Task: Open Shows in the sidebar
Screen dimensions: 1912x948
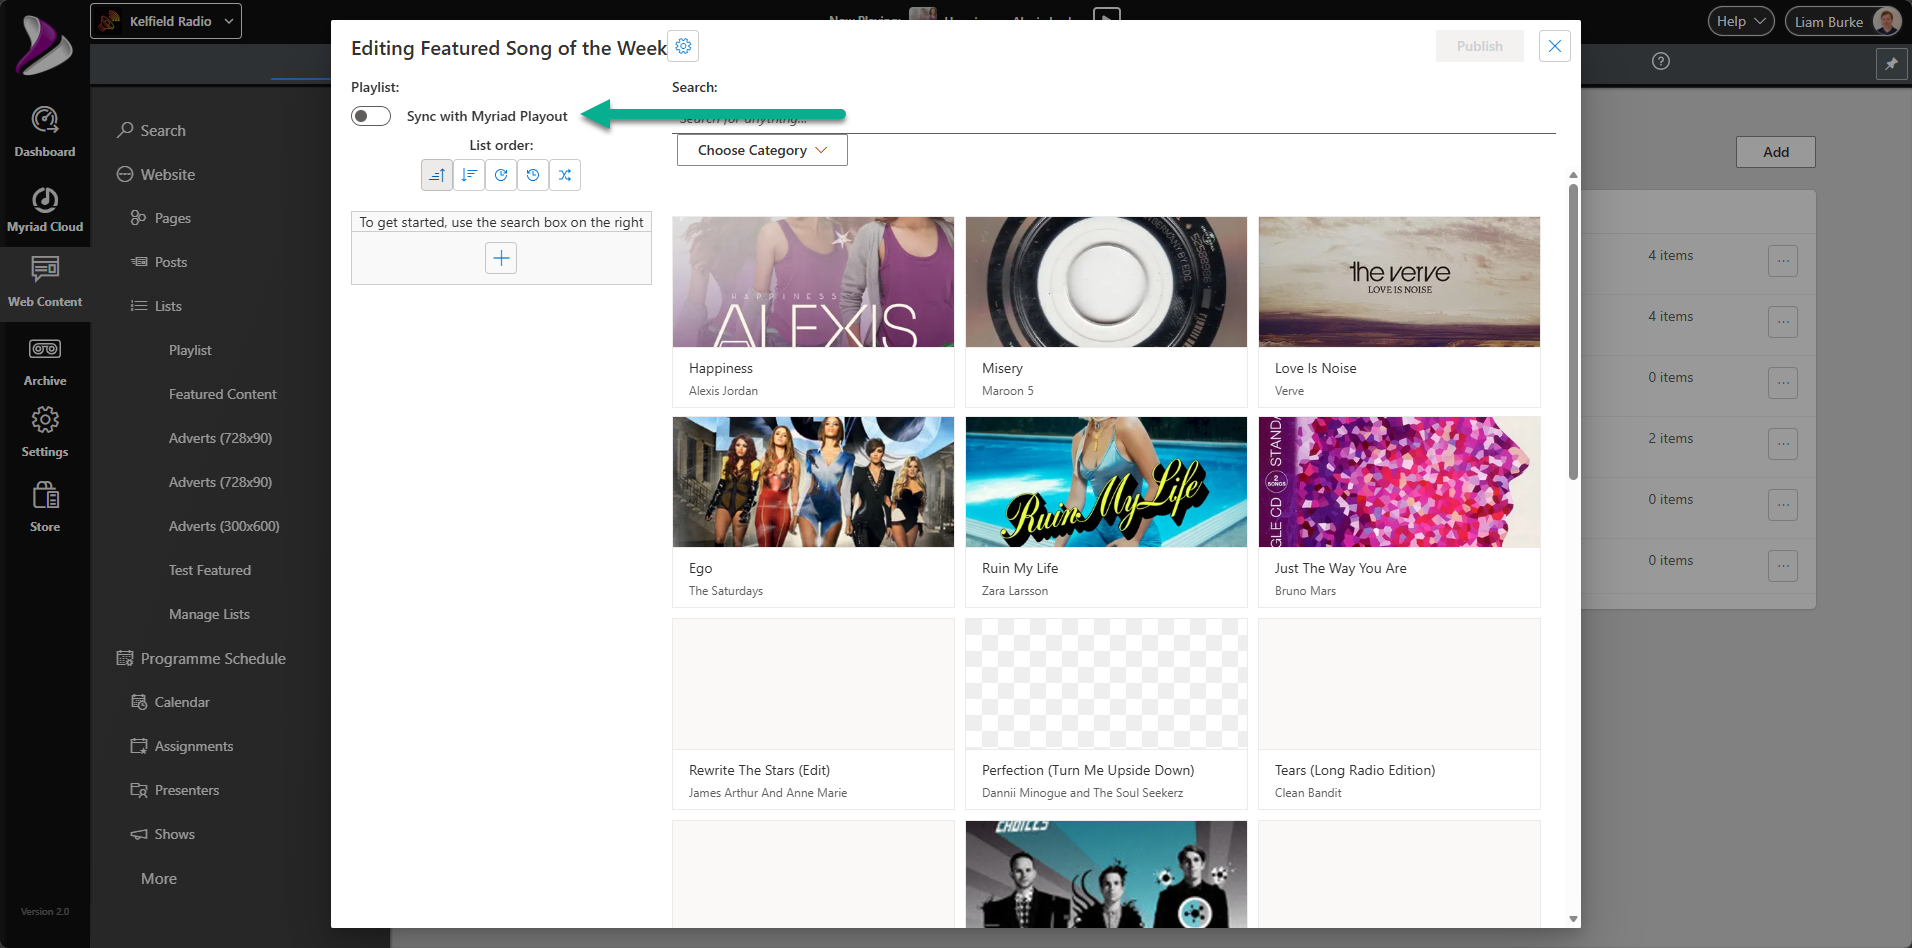Action: coord(163,834)
